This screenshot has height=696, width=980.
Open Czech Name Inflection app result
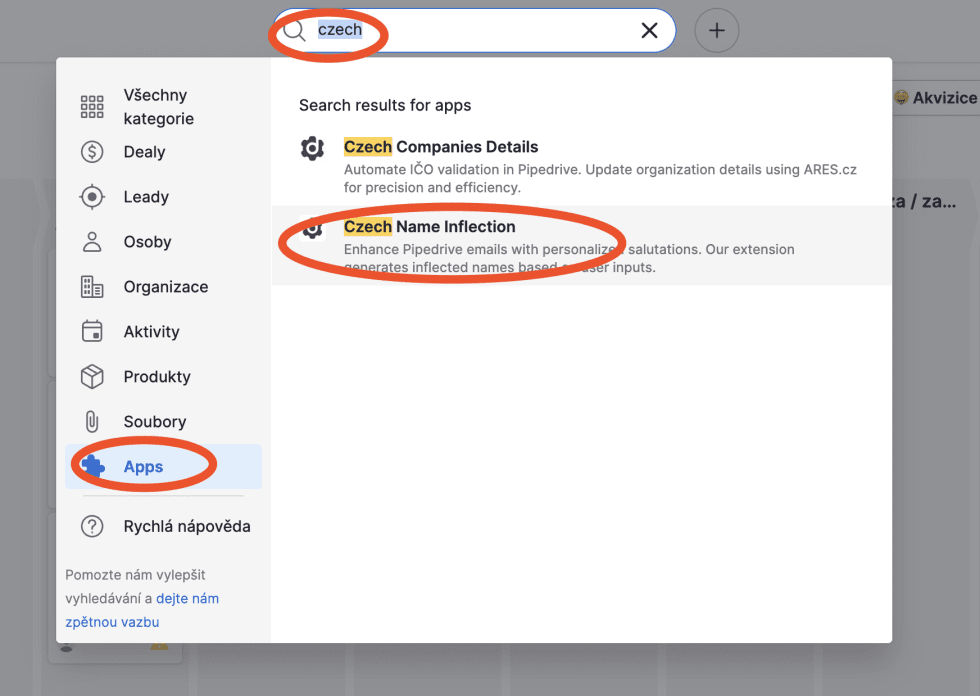pos(429,227)
